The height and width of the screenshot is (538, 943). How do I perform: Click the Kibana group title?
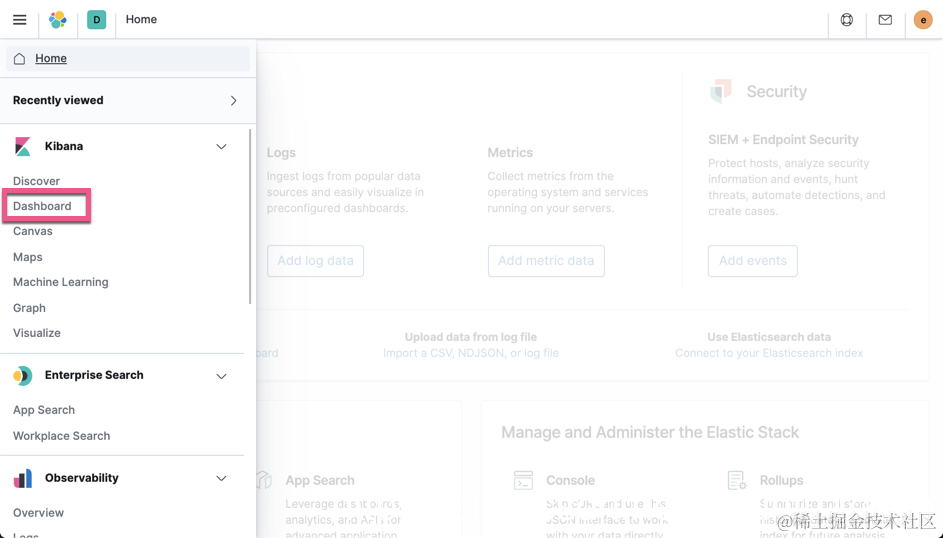[64, 147]
